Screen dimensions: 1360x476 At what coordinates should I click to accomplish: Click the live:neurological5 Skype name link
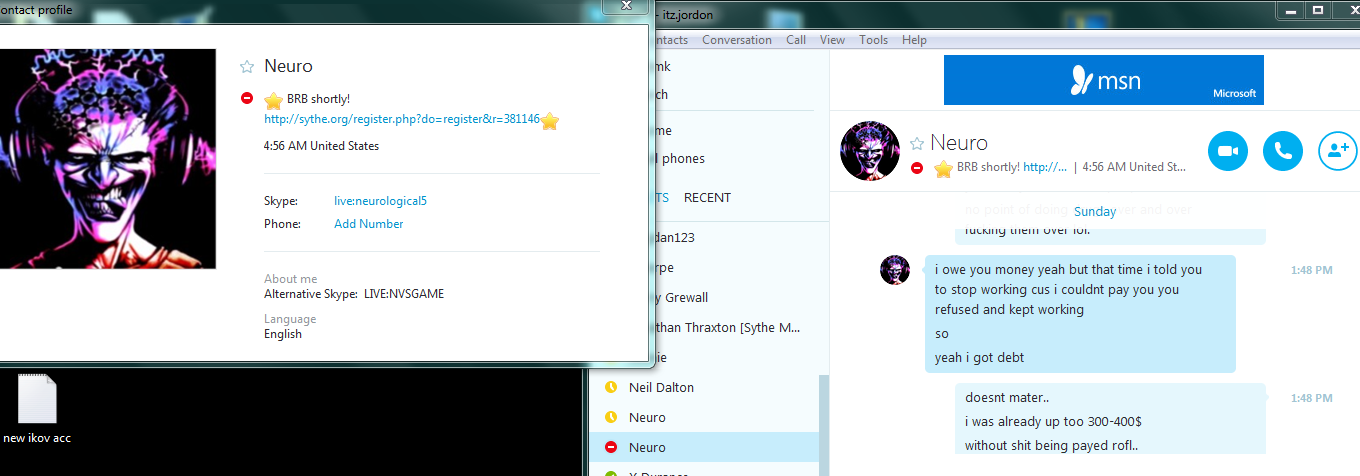[380, 201]
